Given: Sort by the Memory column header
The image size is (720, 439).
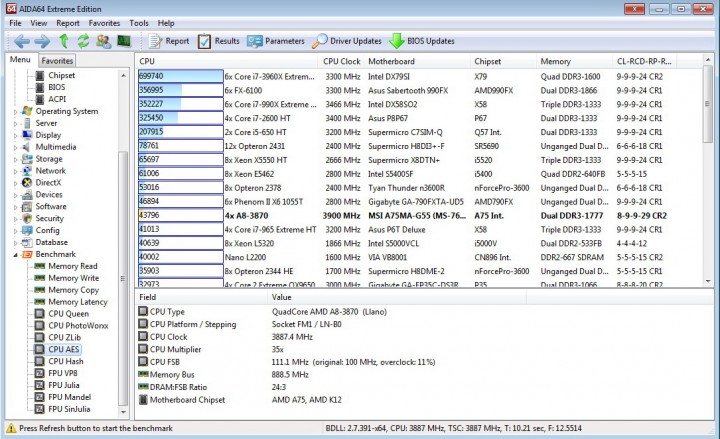Looking at the screenshot, I should click(574, 61).
